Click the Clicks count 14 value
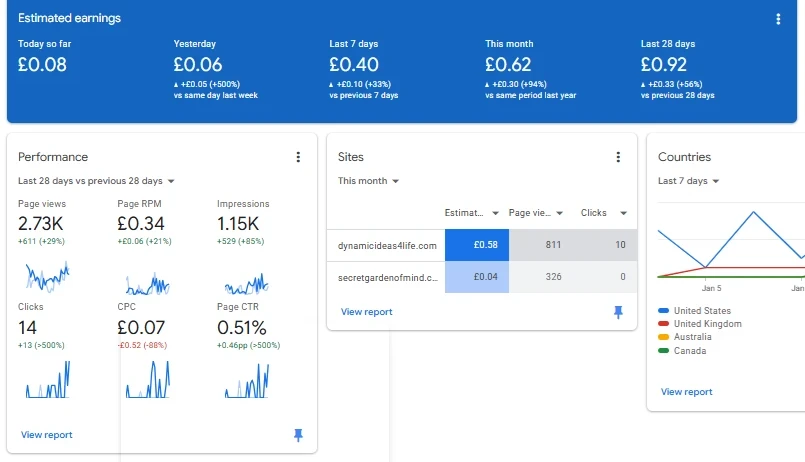 click(27, 328)
